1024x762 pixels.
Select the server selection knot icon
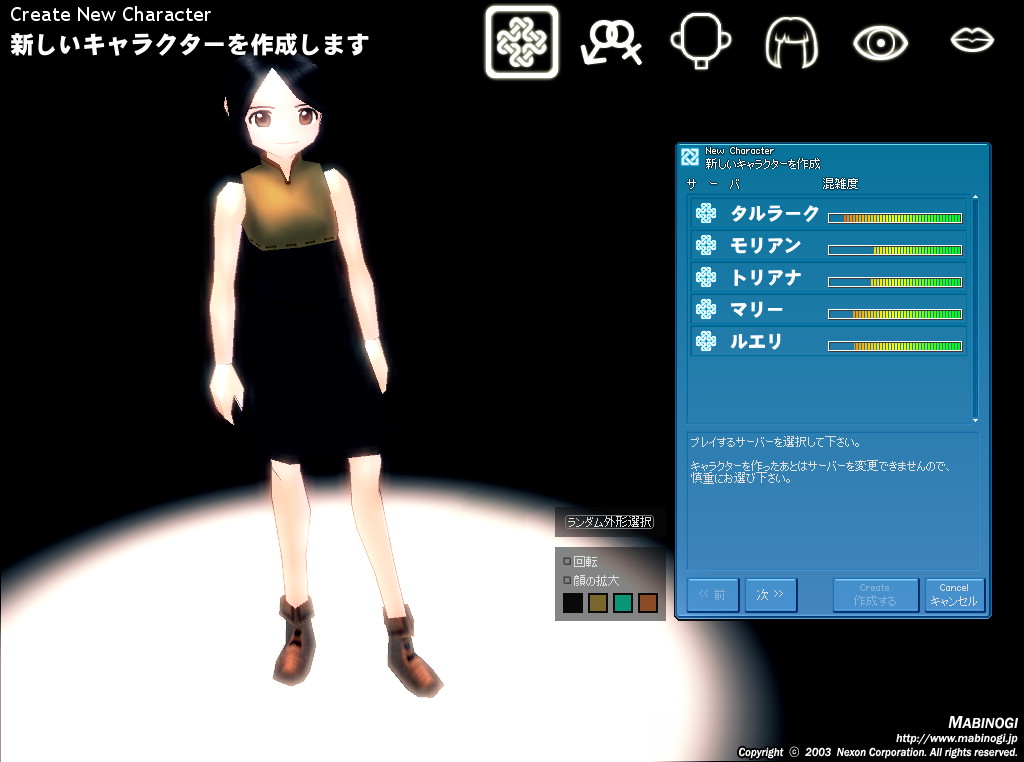click(x=522, y=42)
